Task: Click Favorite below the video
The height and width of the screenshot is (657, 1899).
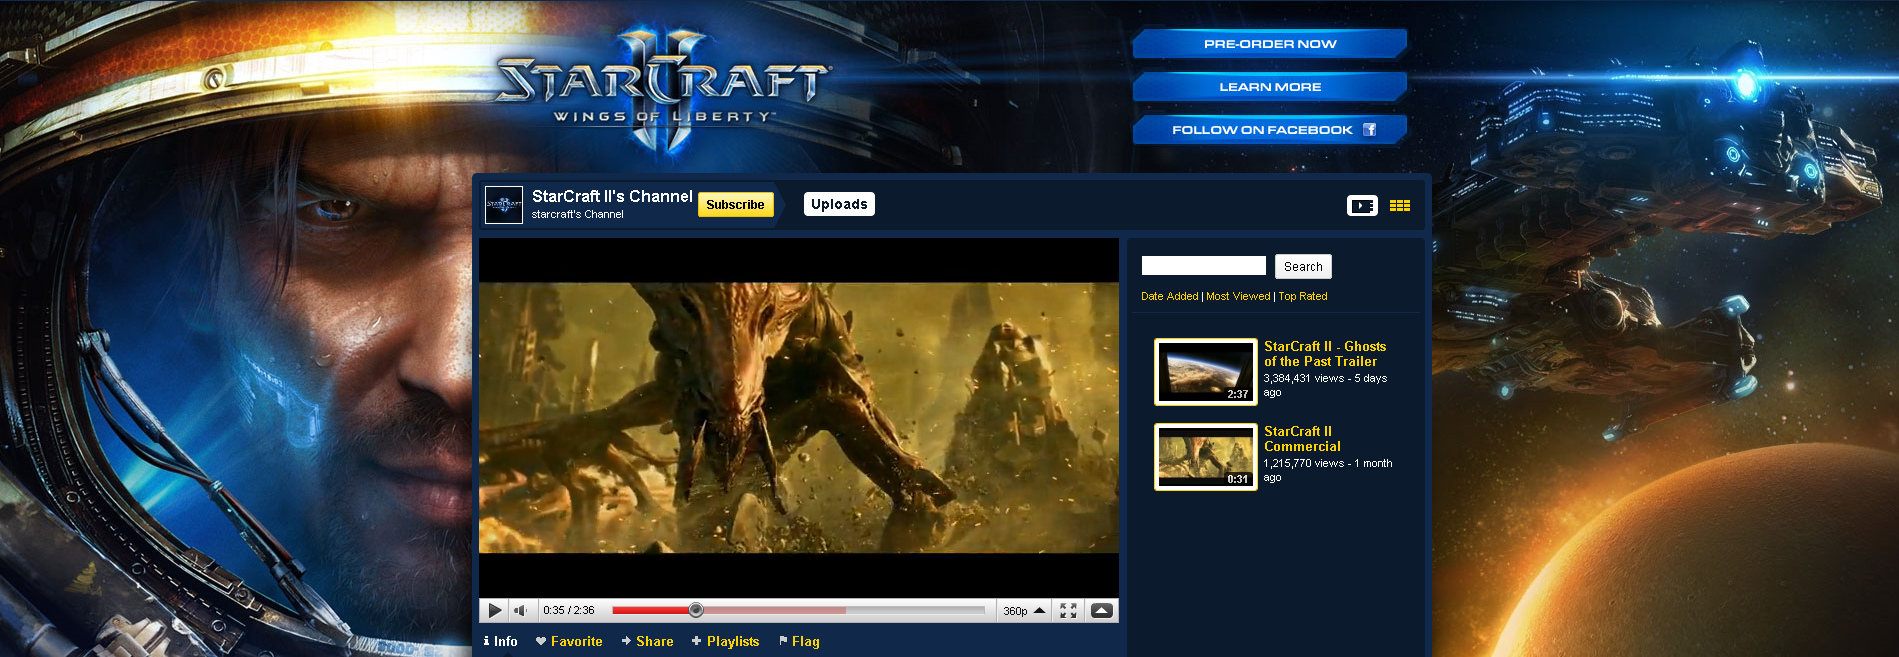Action: tap(569, 641)
